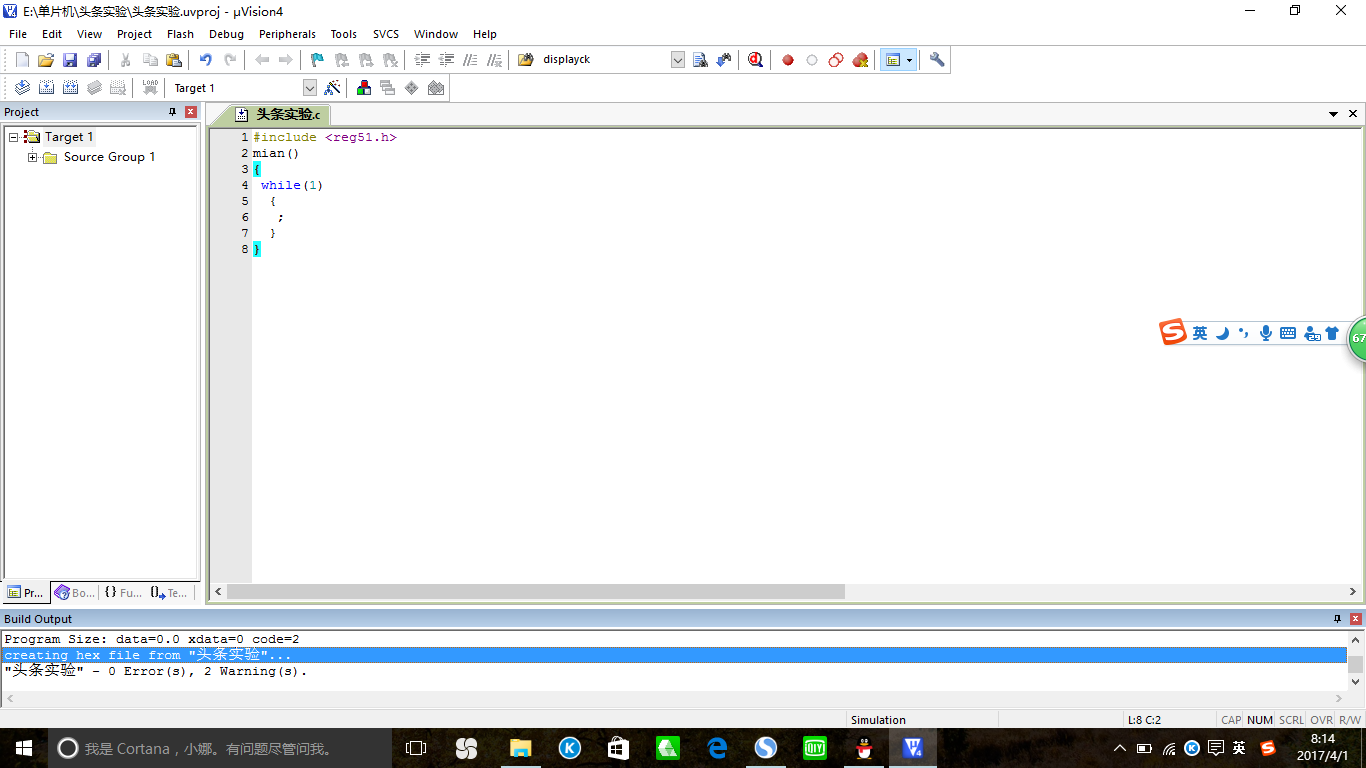Click the Cortana search box
The image size is (1366, 768).
(220, 748)
